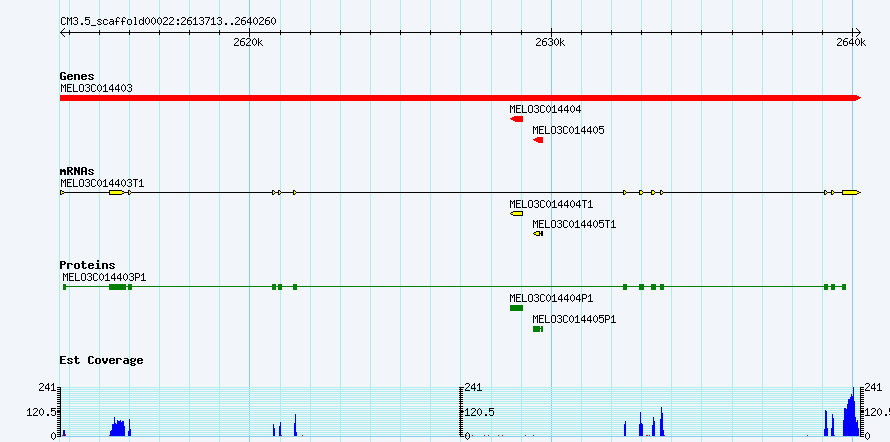
Task: Click the MELO3C014405T1 yellow transcript glyph
Action: pyautogui.click(x=538, y=234)
